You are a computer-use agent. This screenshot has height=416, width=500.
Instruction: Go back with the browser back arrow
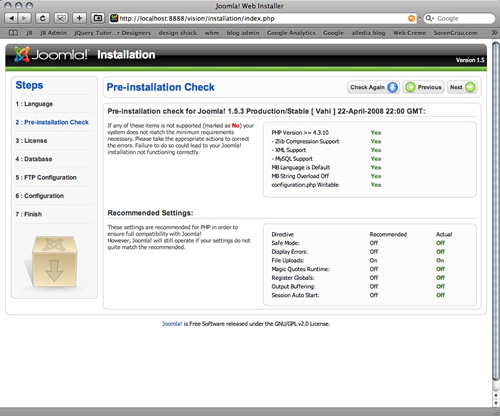pos(12,18)
